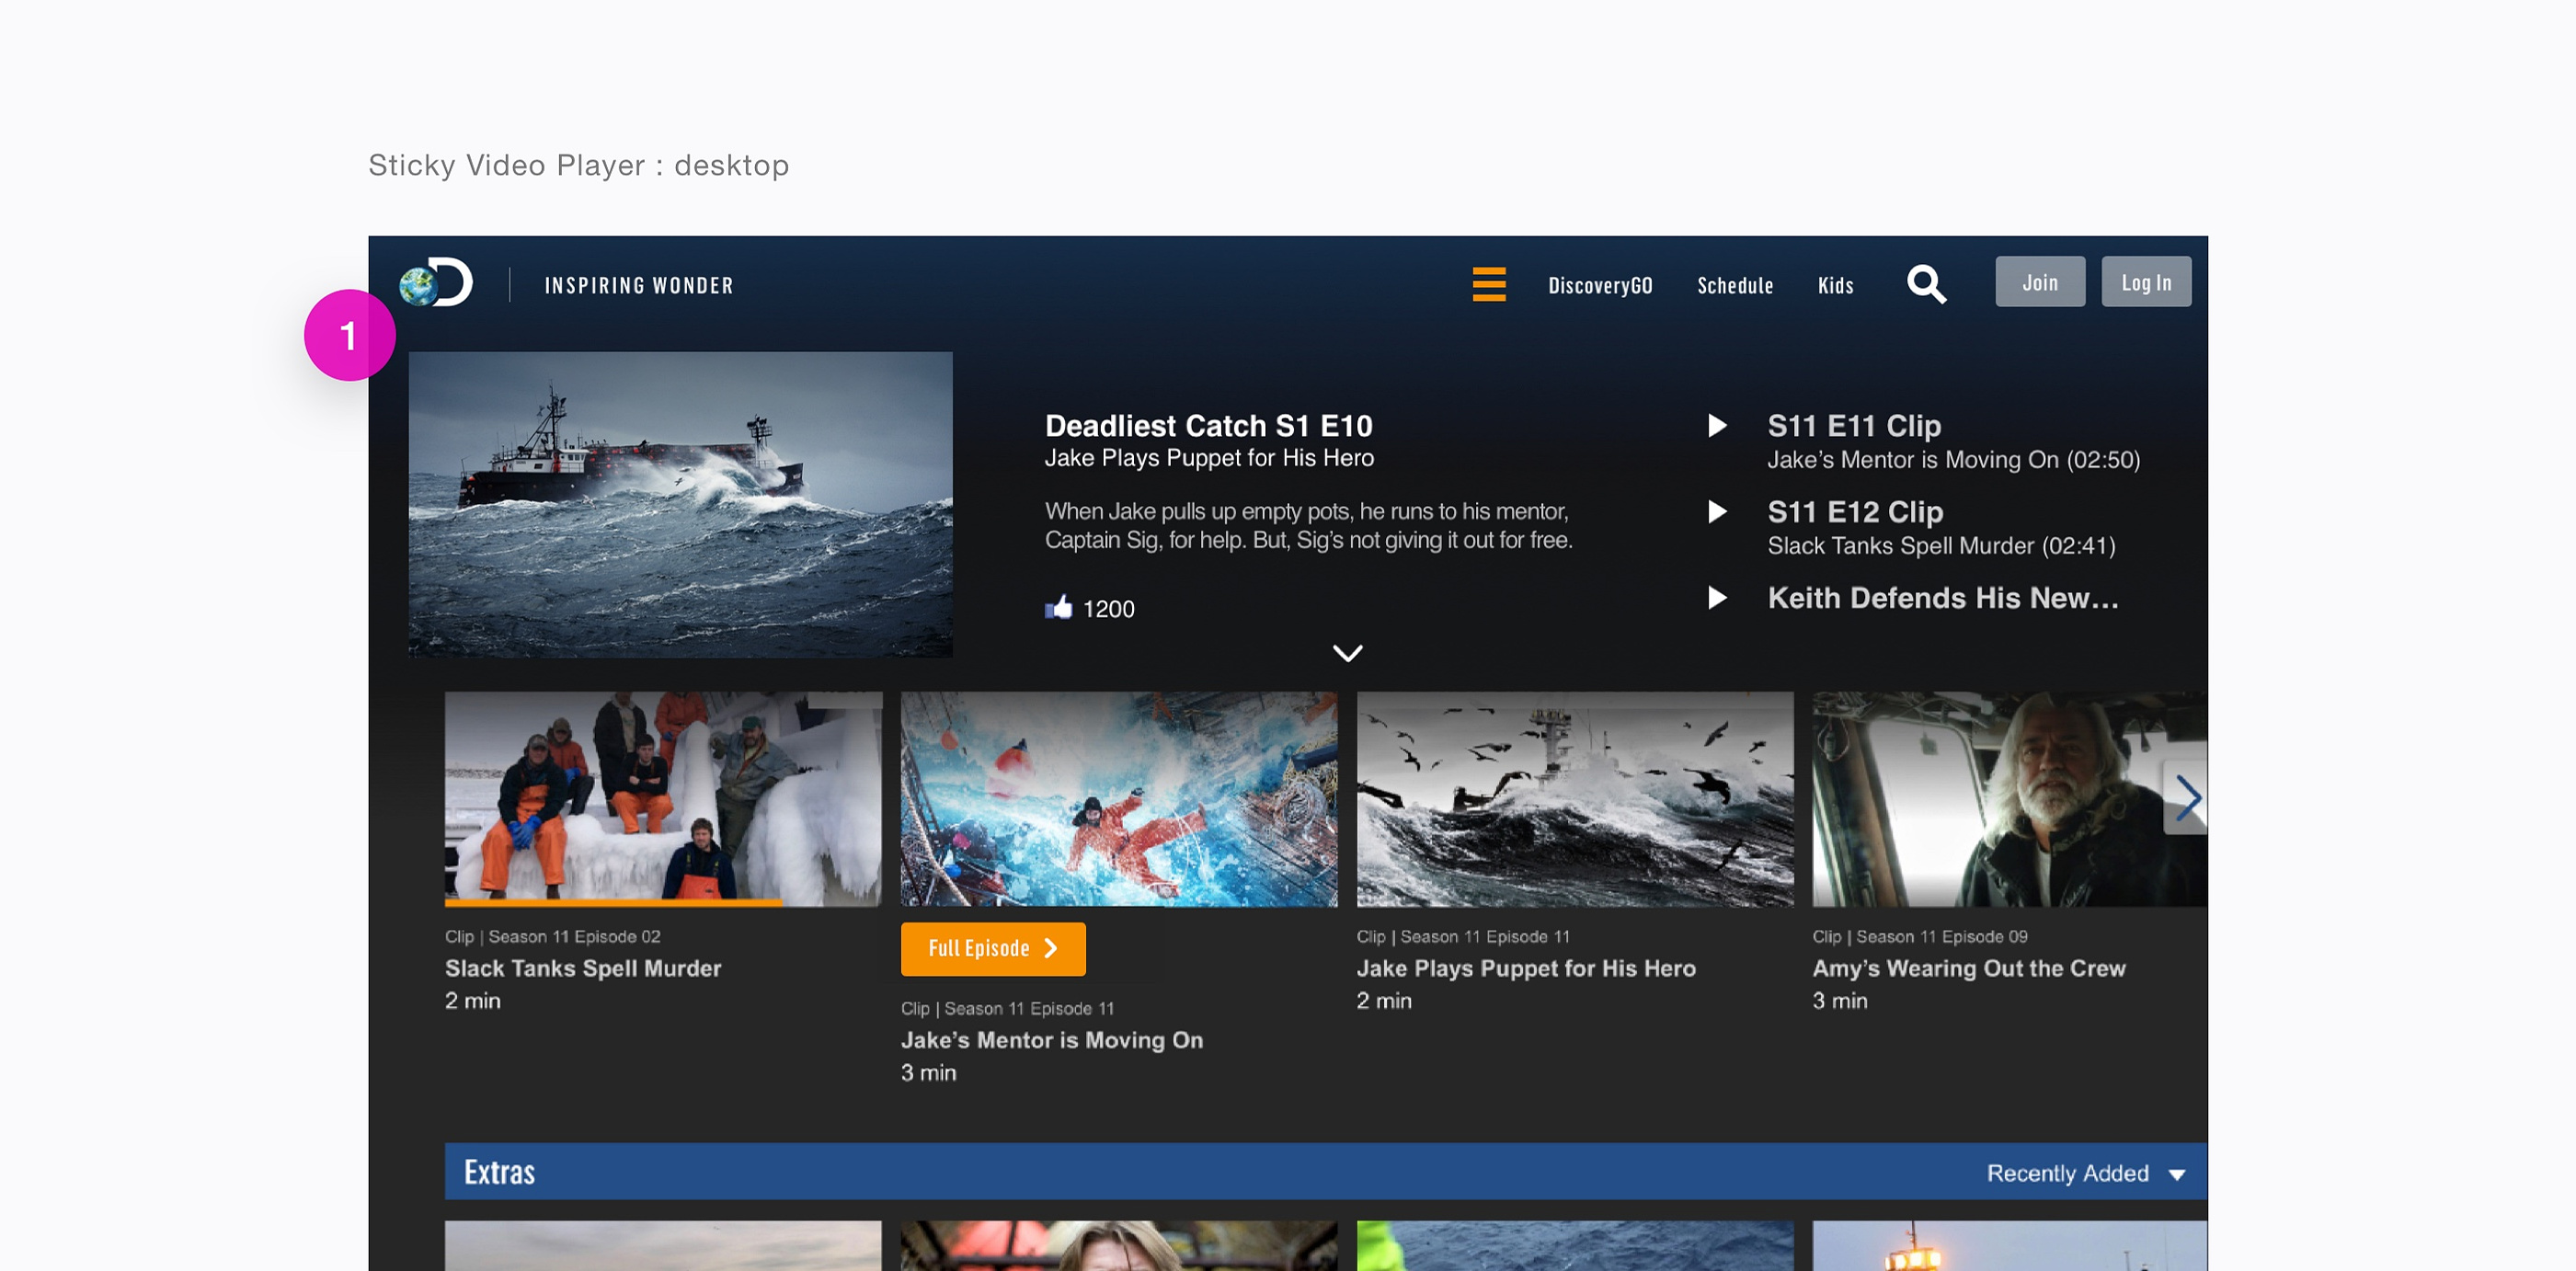Select thumbnail of ship with birds

pos(1575,798)
